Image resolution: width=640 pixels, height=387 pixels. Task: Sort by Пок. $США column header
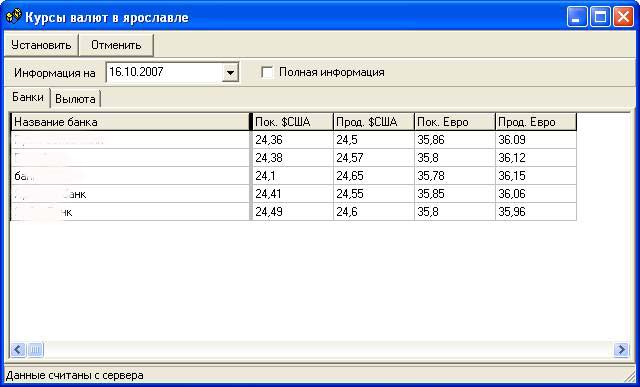point(293,122)
